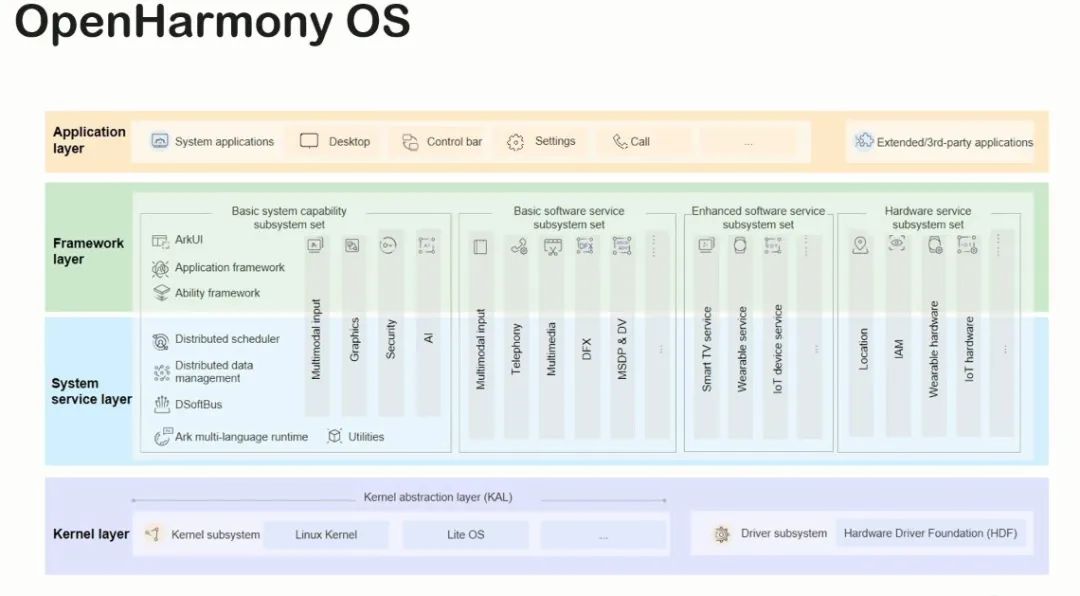This screenshot has width=1080, height=596.
Task: Select Hardware service subsystem set heading
Action: click(x=928, y=218)
